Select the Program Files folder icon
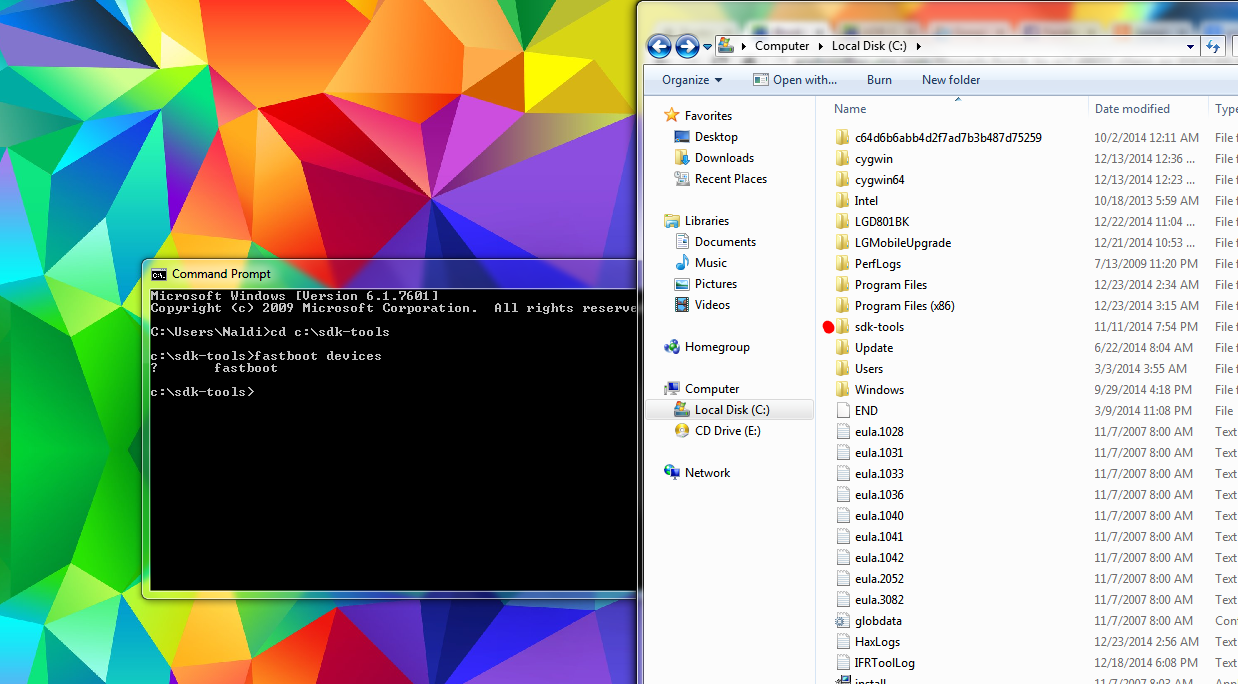The image size is (1238, 684). point(842,285)
